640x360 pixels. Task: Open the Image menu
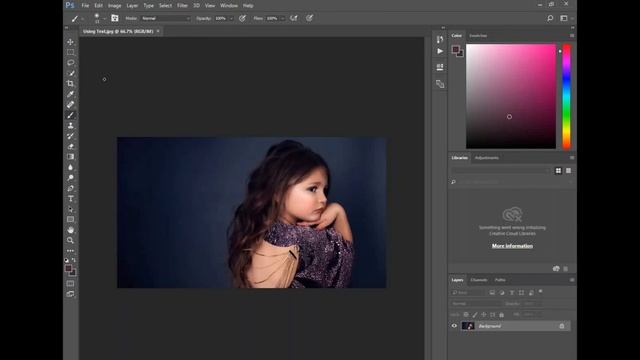tap(114, 6)
